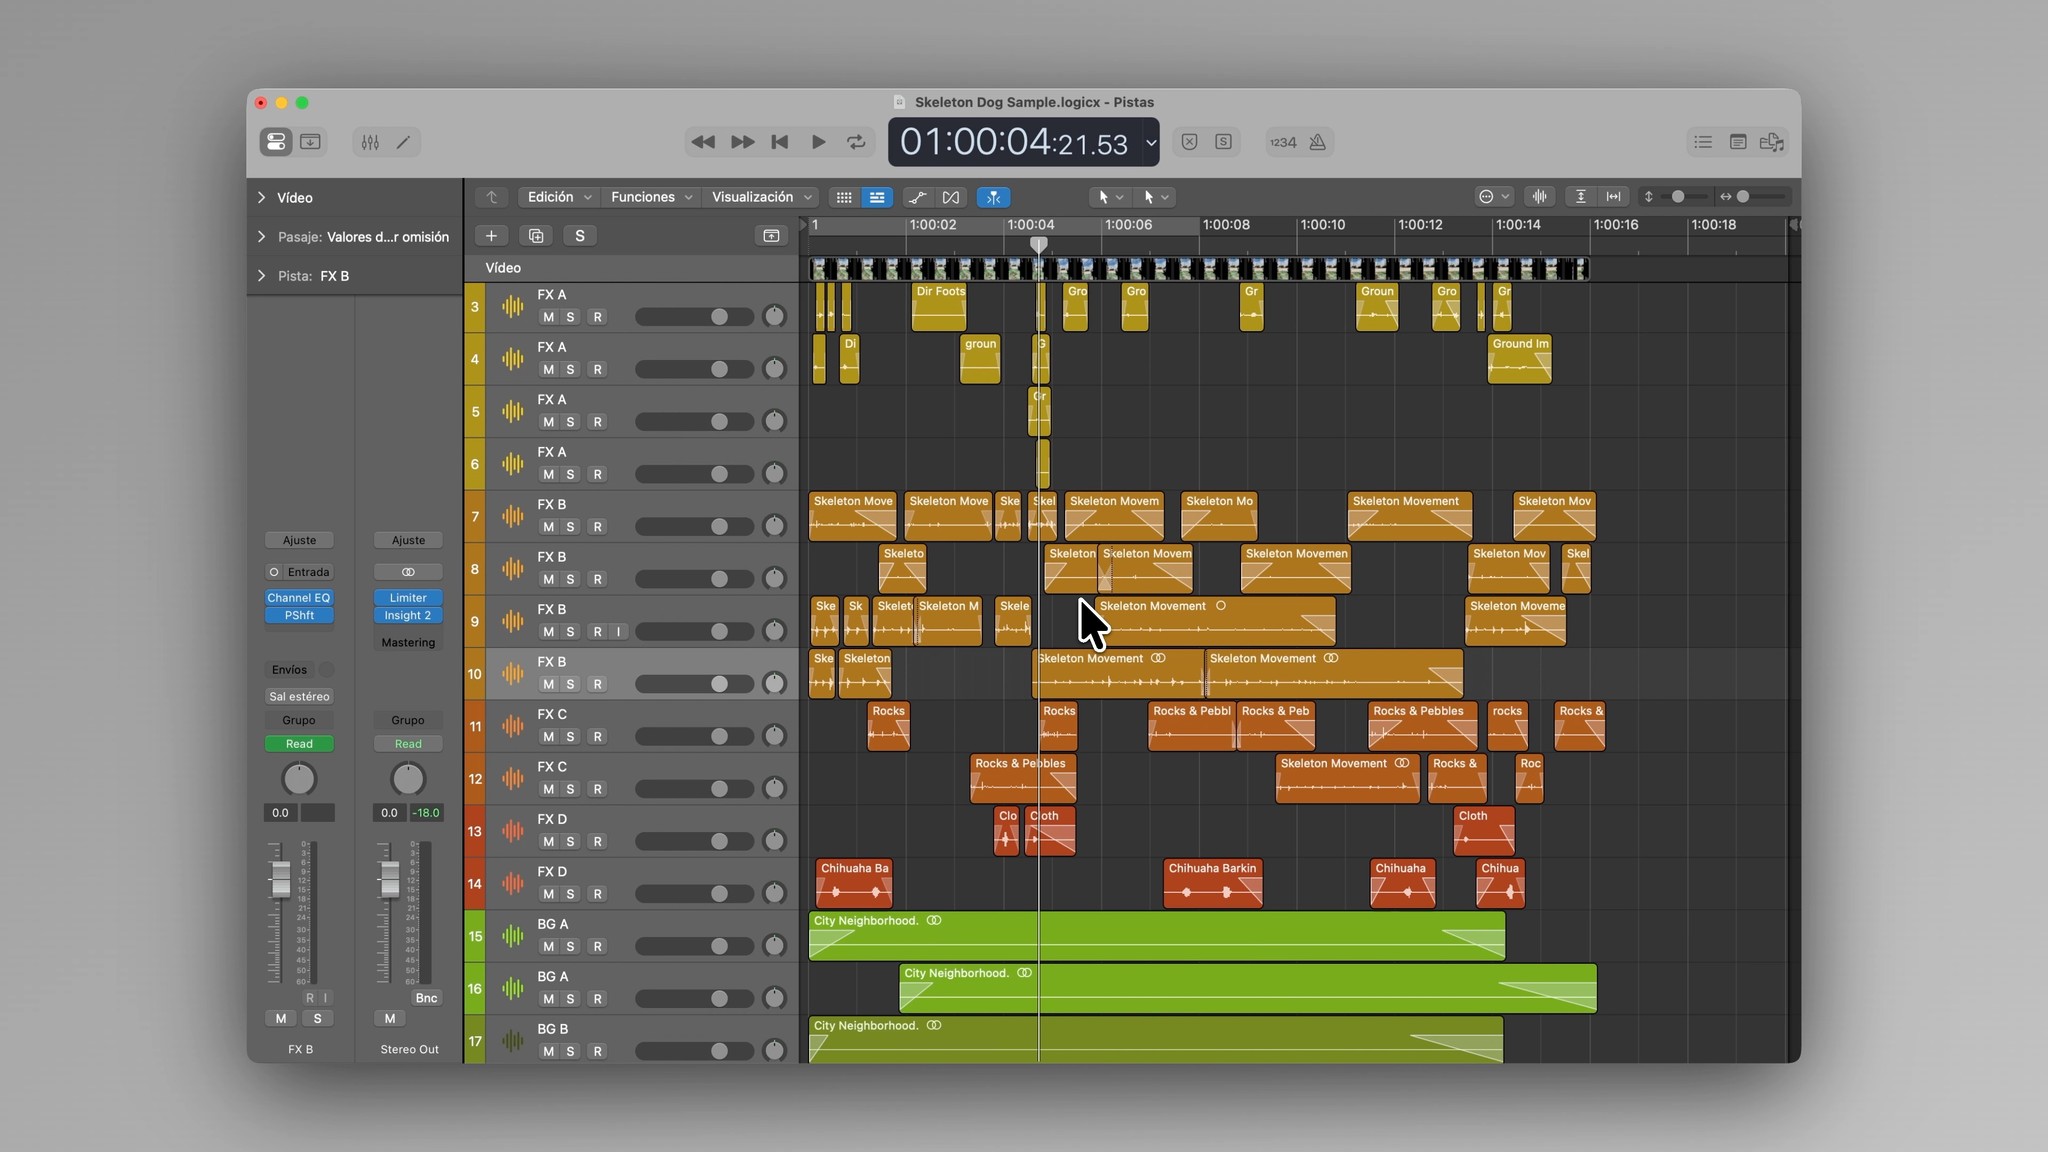Click the metronome icon
Image resolution: width=2048 pixels, height=1152 pixels.
(1318, 142)
